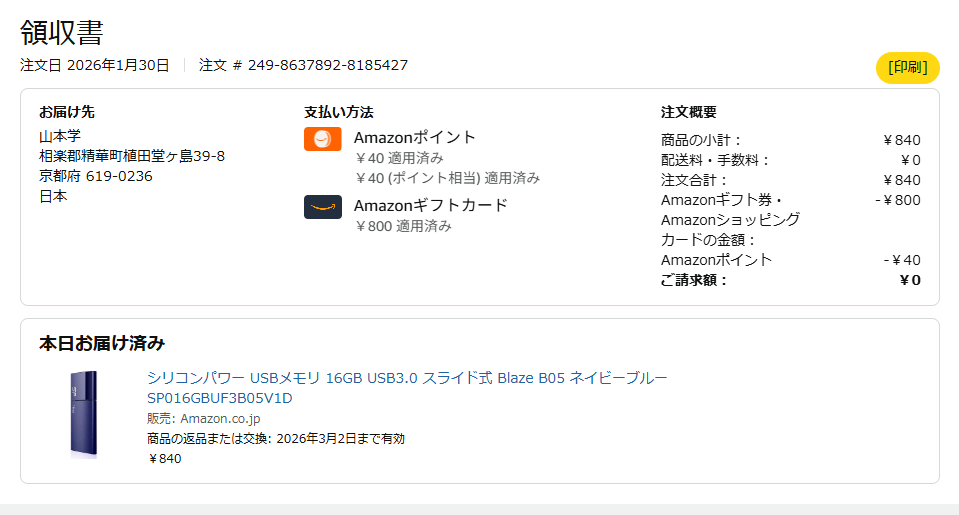The height and width of the screenshot is (515, 959).
Task: Click the 販売: Amazon.co.jp seller text
Action: click(x=203, y=418)
